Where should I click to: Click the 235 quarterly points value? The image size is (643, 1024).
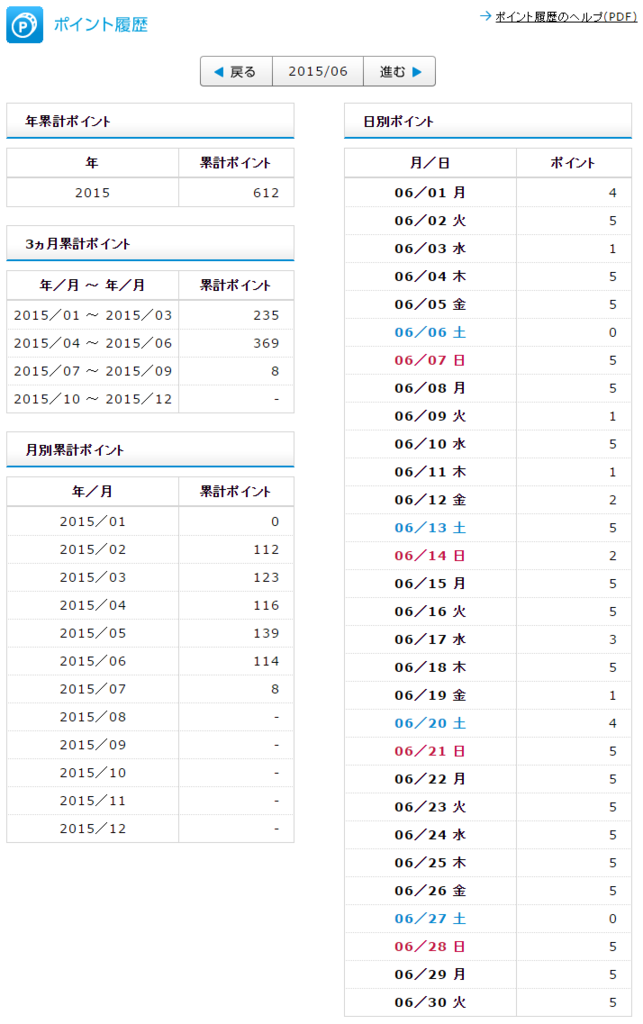point(266,315)
